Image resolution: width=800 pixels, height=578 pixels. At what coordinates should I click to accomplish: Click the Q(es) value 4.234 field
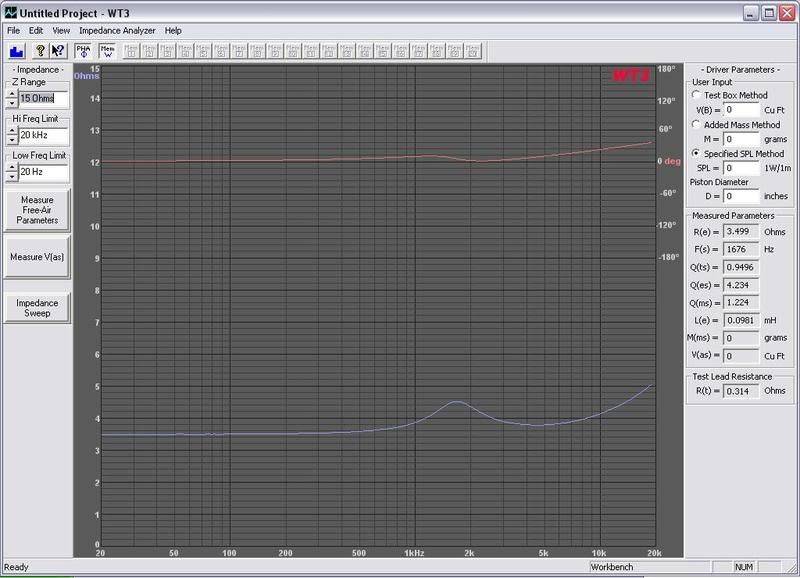pyautogui.click(x=741, y=285)
